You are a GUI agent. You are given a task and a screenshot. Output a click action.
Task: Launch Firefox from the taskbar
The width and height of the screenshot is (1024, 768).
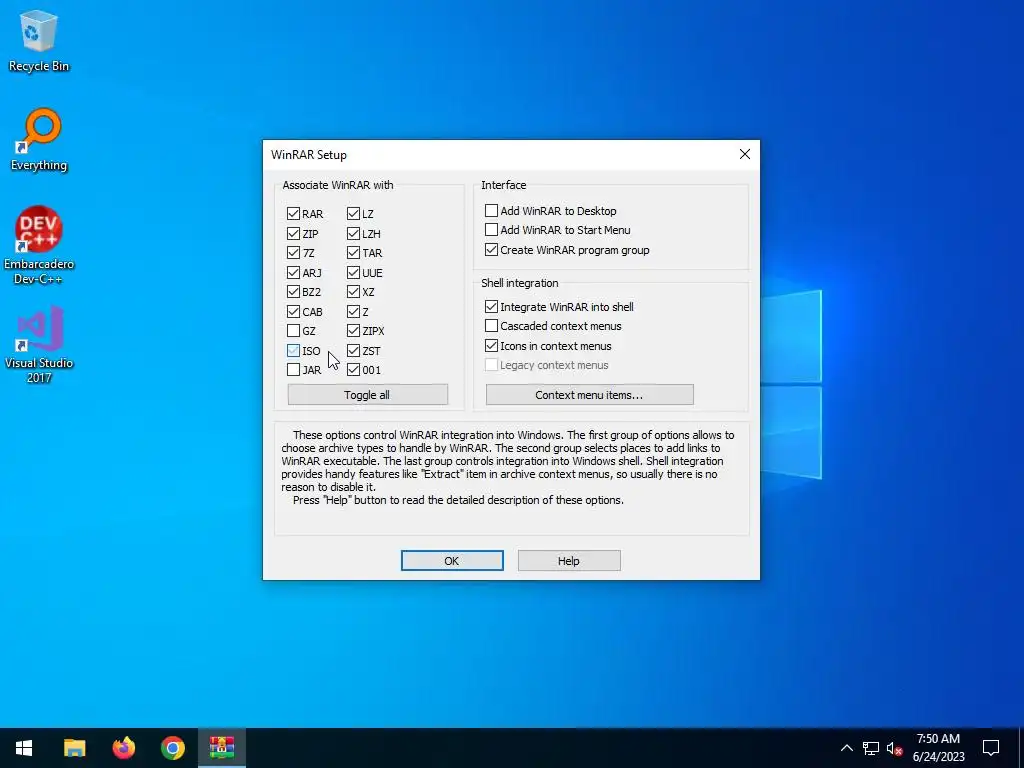[x=123, y=748]
